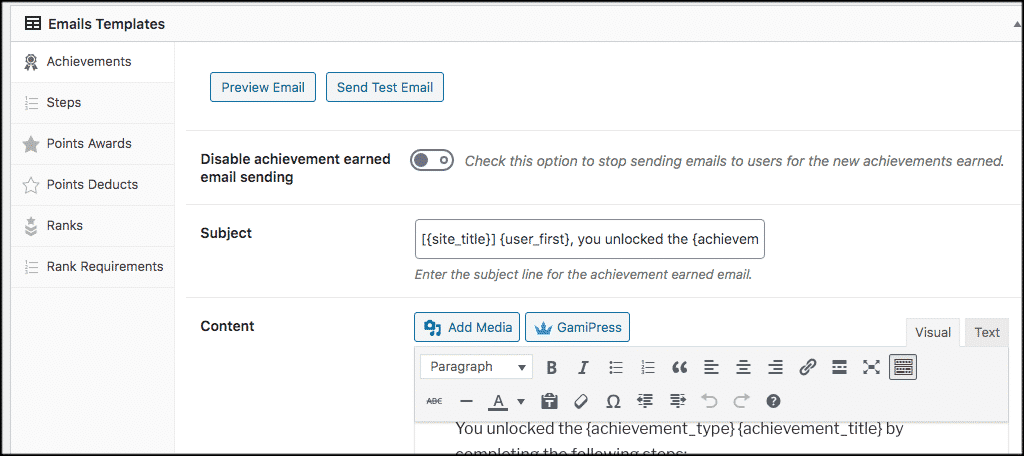Open the editor help question mark icon
Viewport: 1024px width, 456px height.
(773, 401)
